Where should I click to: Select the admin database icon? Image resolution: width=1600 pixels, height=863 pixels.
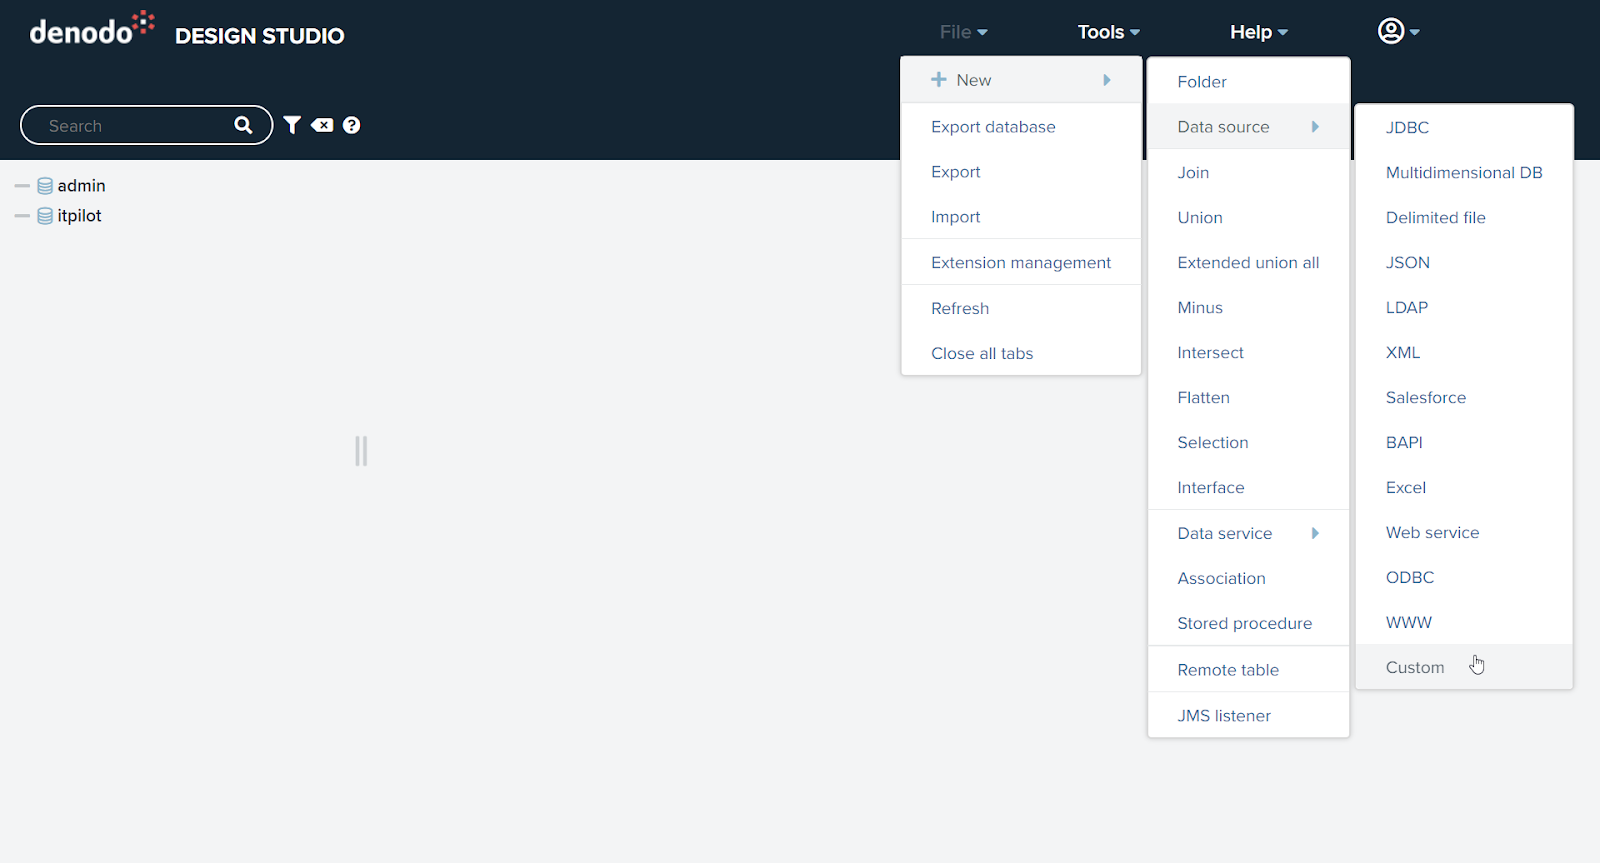point(45,186)
